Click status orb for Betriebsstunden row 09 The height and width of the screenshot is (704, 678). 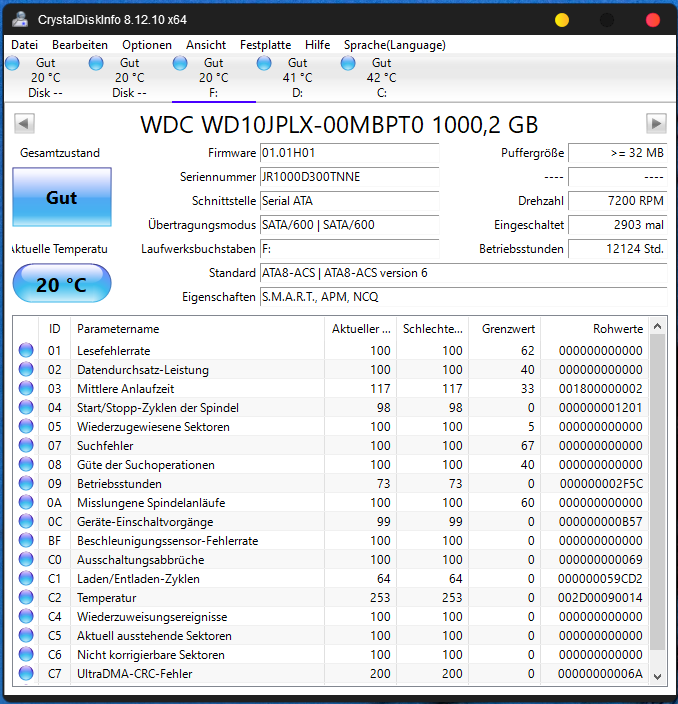(26, 483)
